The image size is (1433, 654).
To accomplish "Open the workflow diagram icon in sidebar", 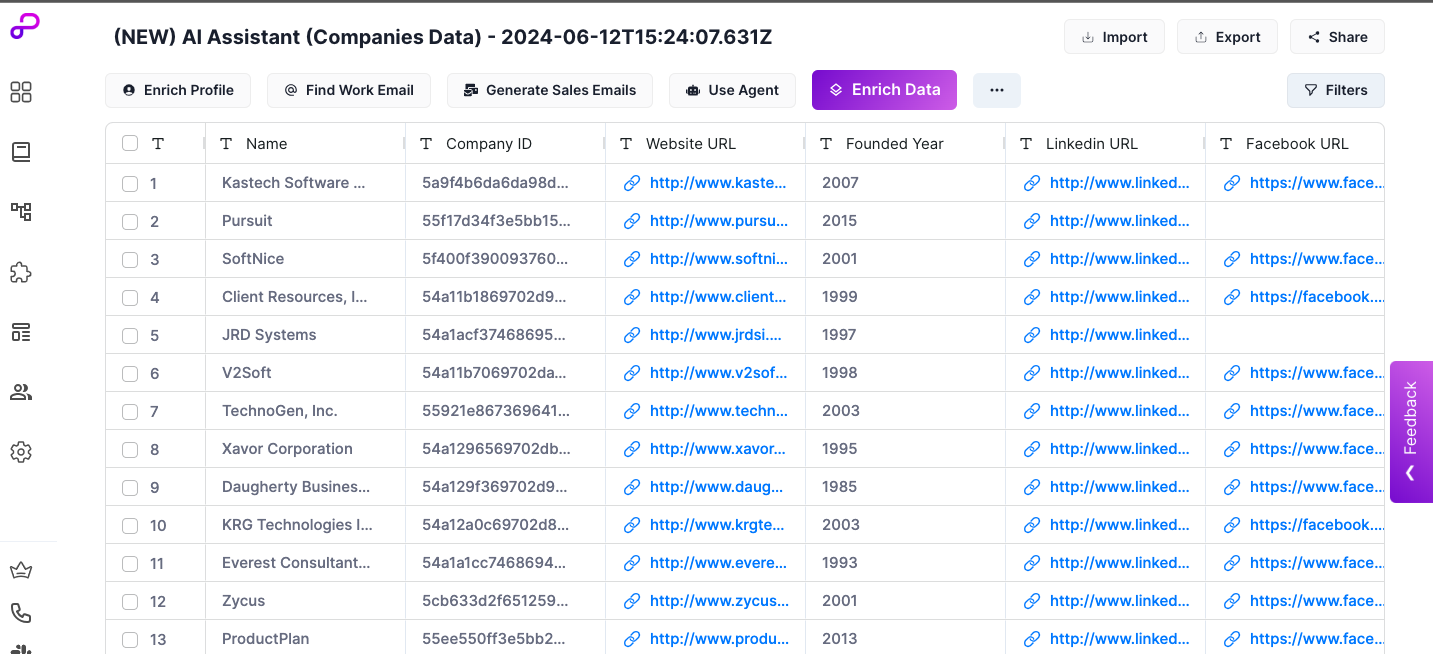I will tap(21, 212).
